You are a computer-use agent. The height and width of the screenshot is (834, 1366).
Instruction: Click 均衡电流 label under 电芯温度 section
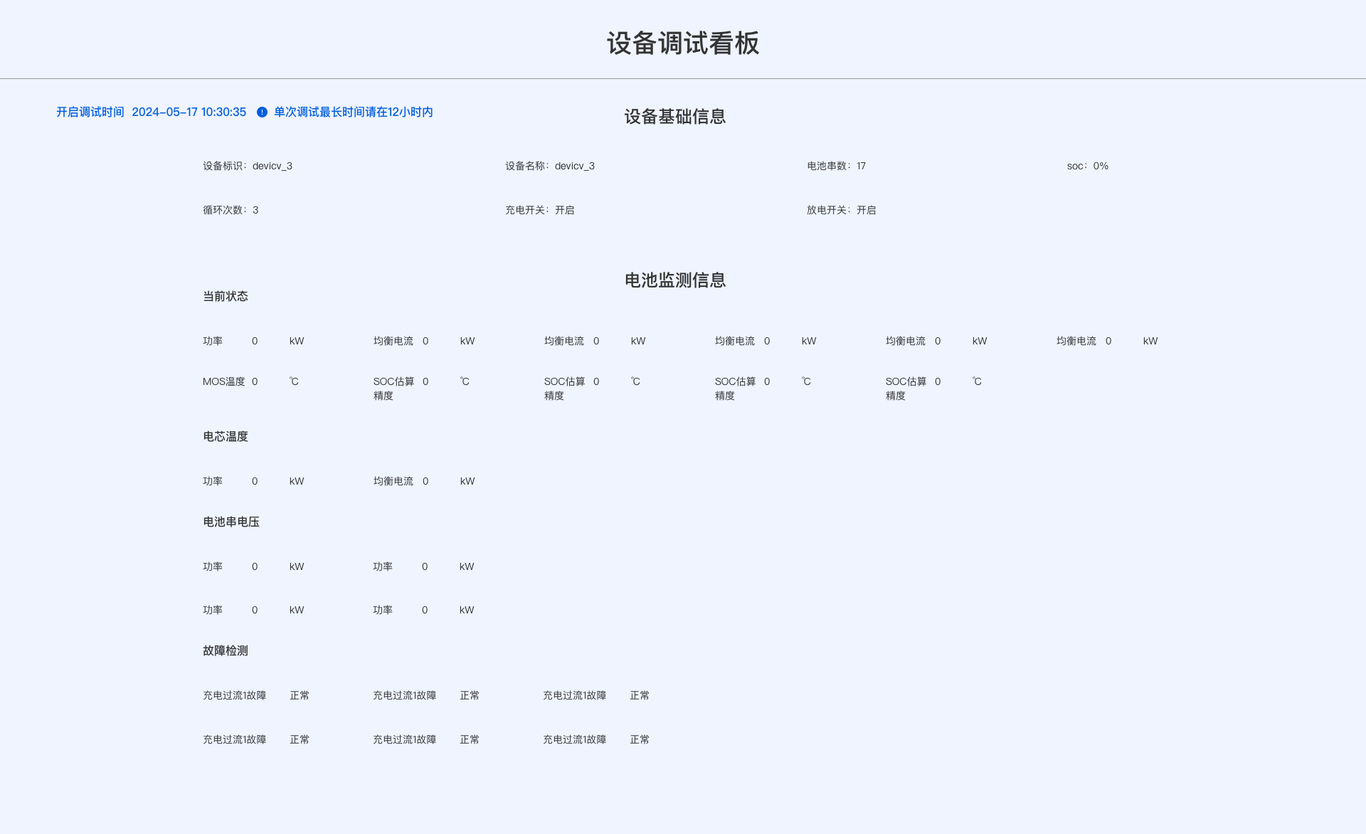click(393, 481)
